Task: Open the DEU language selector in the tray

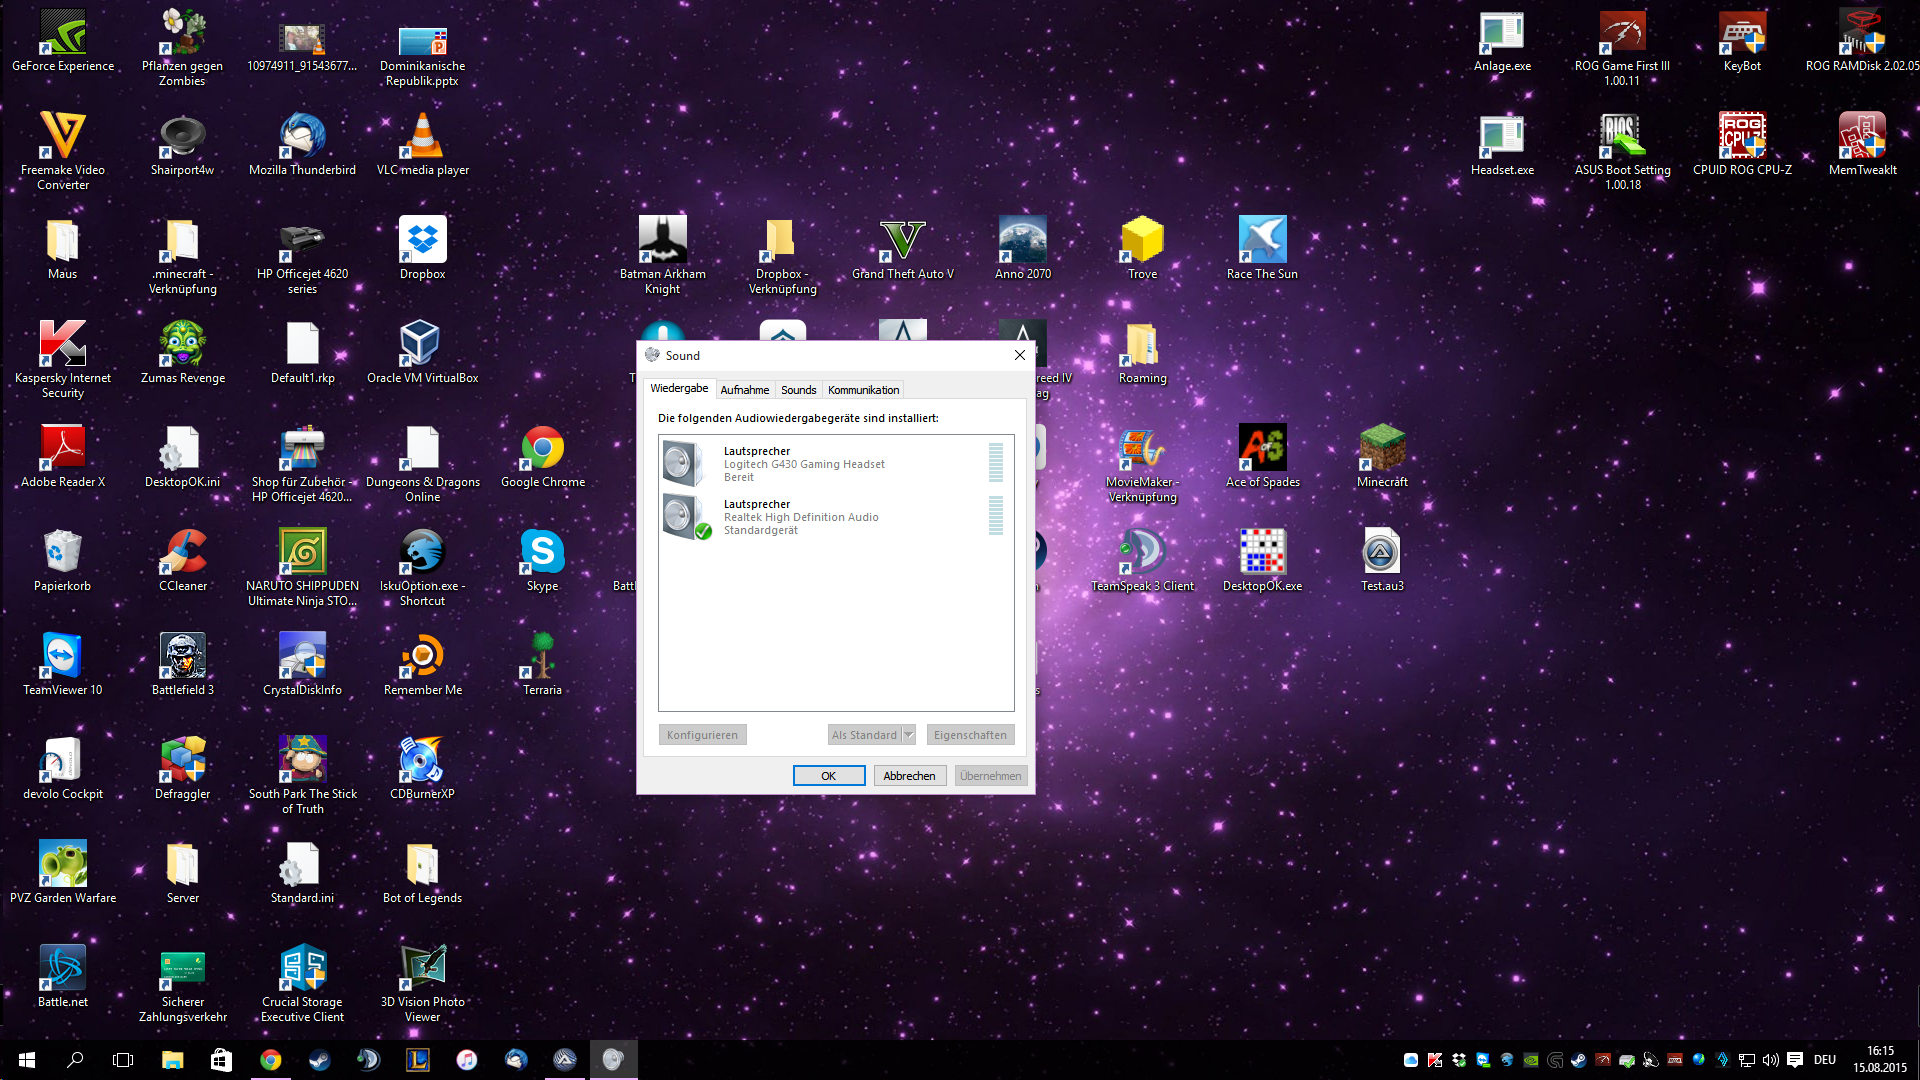Action: pos(1825,1060)
